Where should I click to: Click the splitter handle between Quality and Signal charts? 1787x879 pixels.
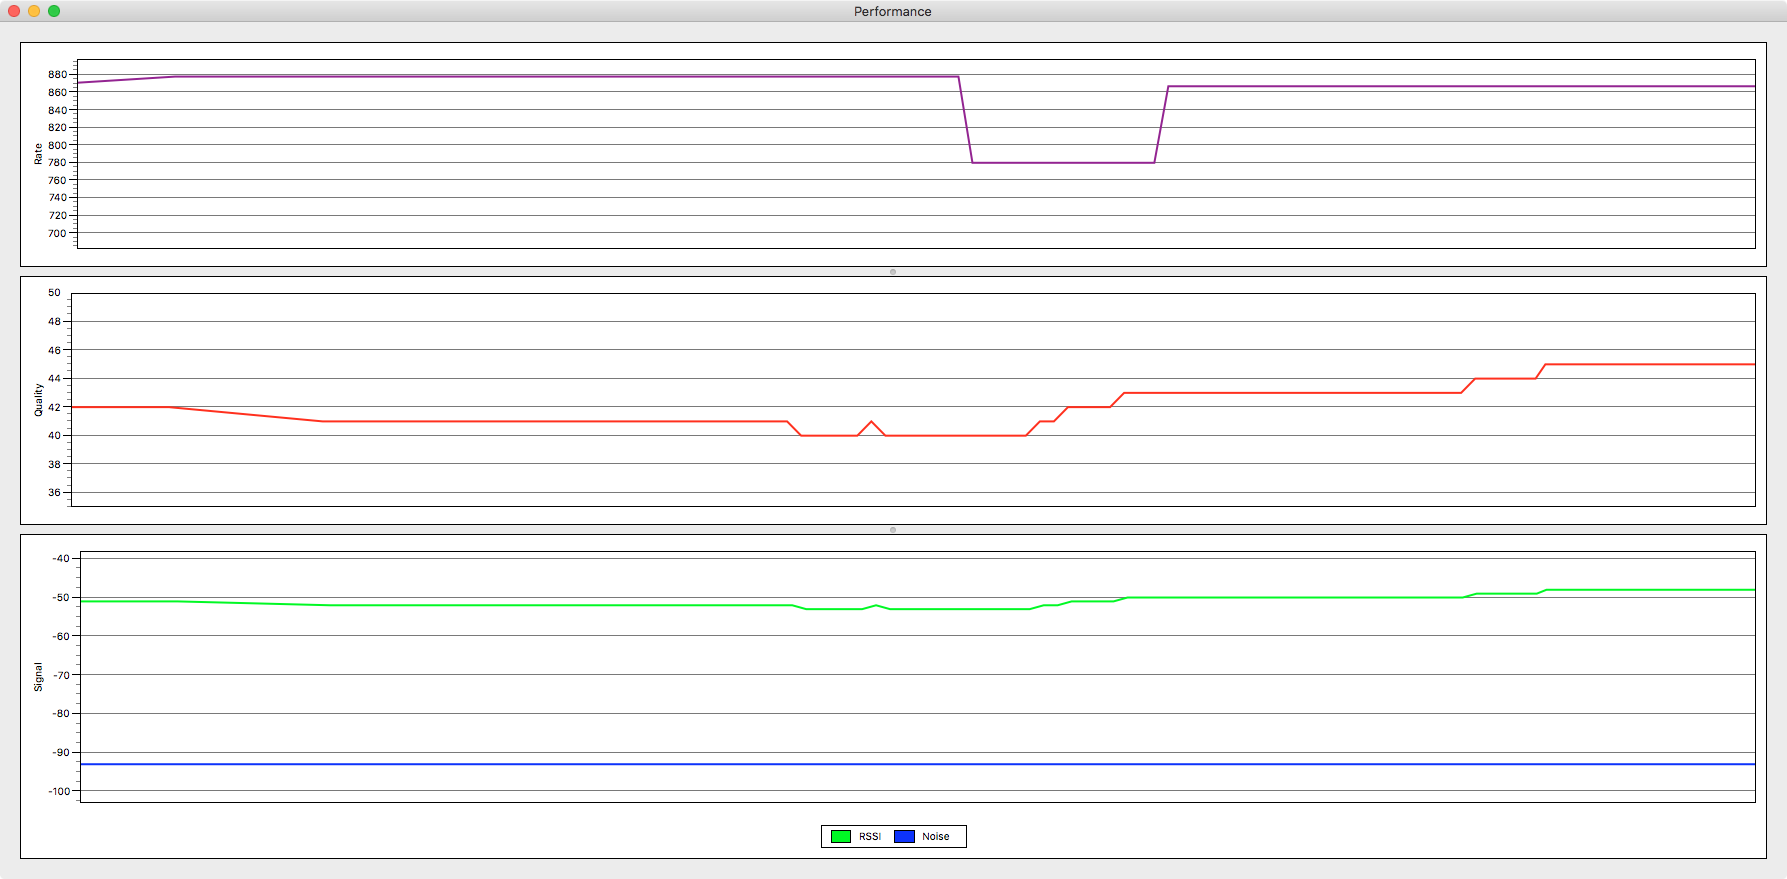coord(893,530)
